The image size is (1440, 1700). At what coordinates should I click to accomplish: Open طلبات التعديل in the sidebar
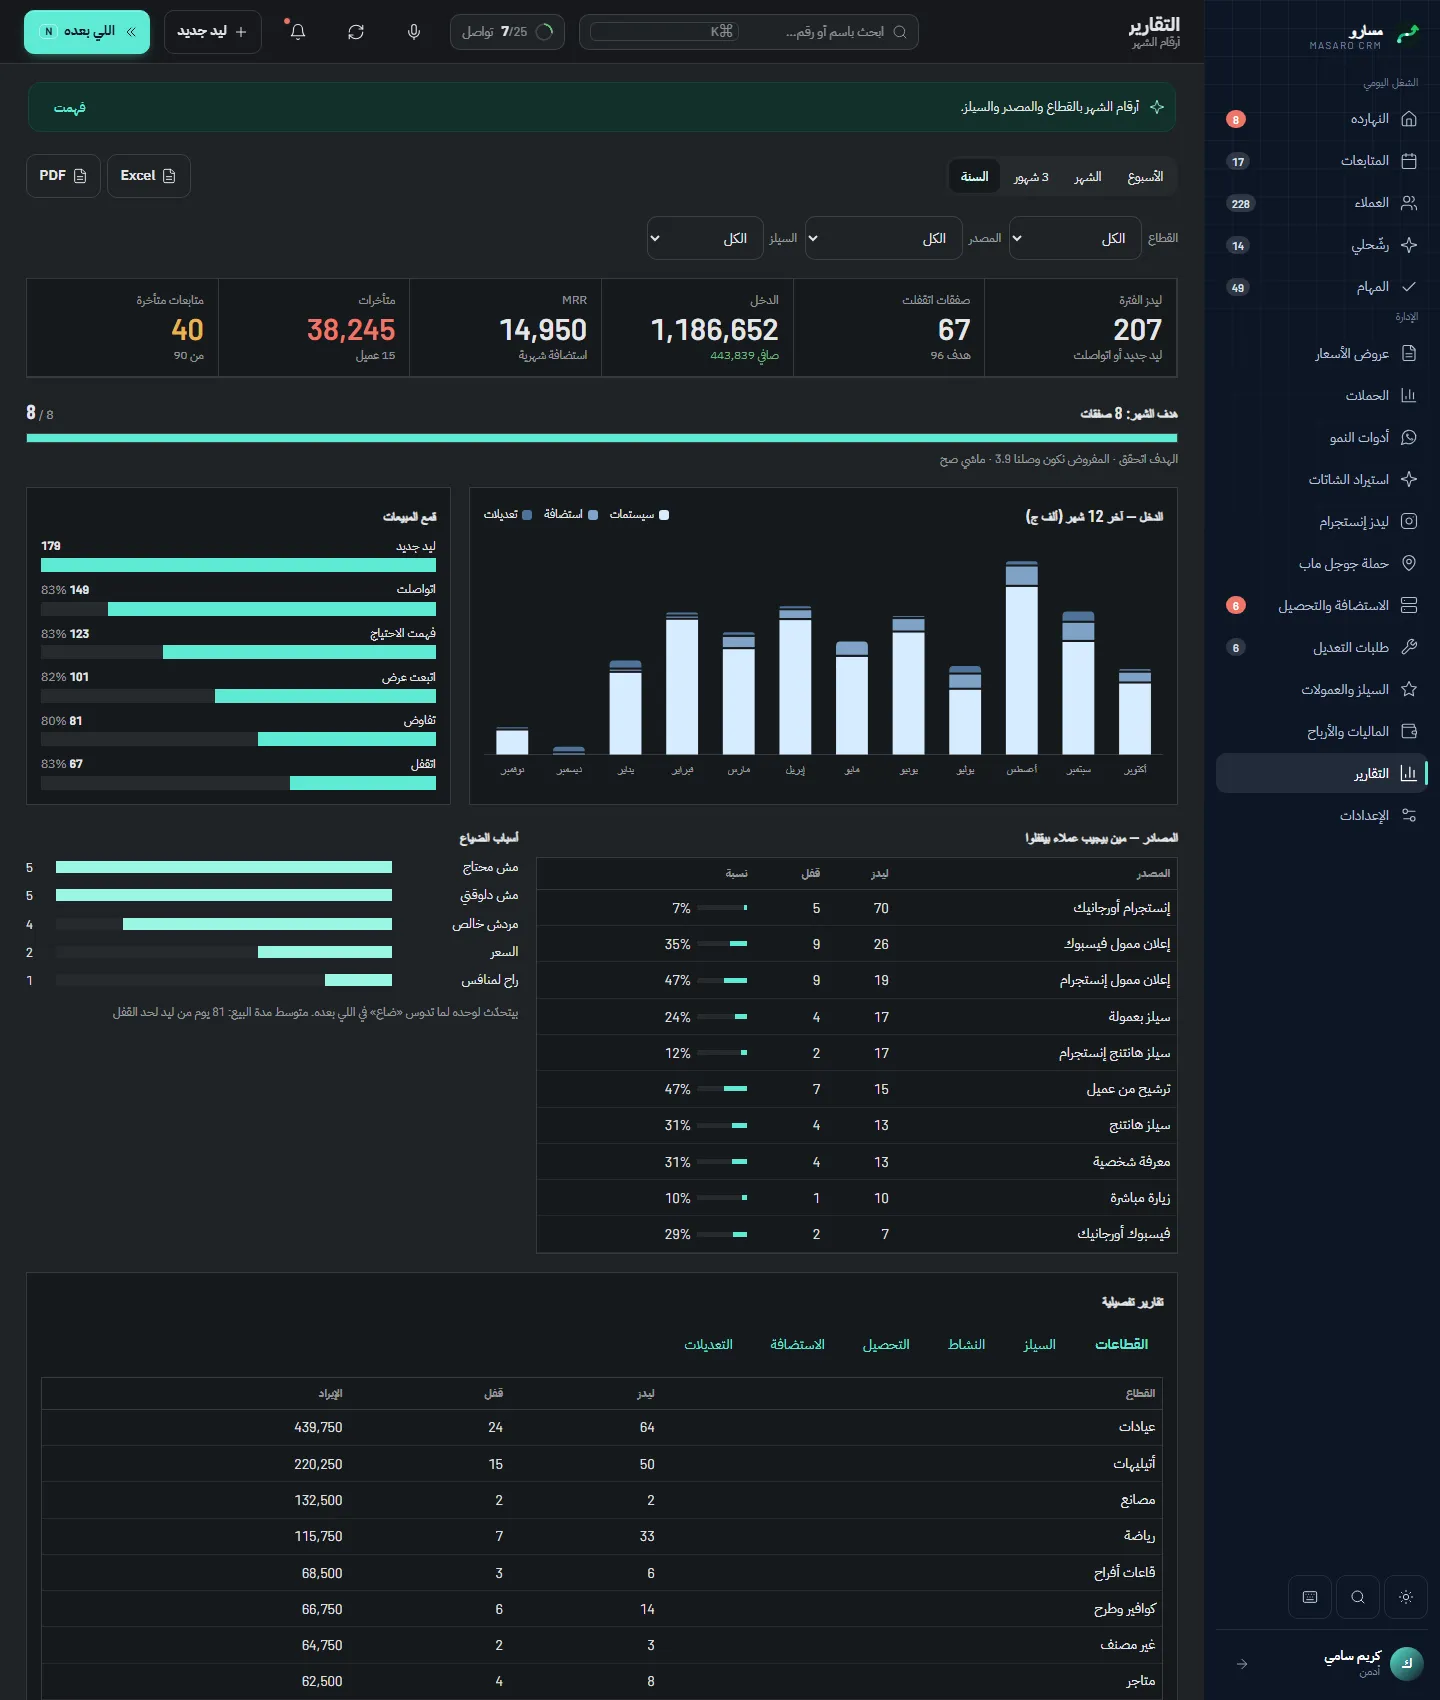1321,647
